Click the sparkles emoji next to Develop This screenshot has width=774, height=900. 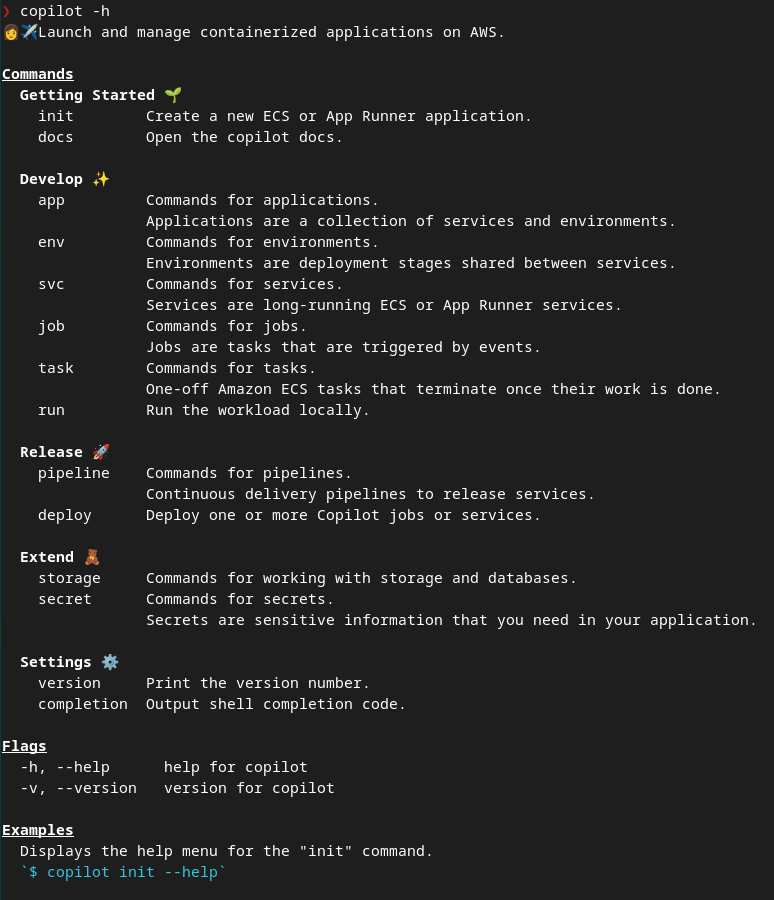(x=101, y=179)
